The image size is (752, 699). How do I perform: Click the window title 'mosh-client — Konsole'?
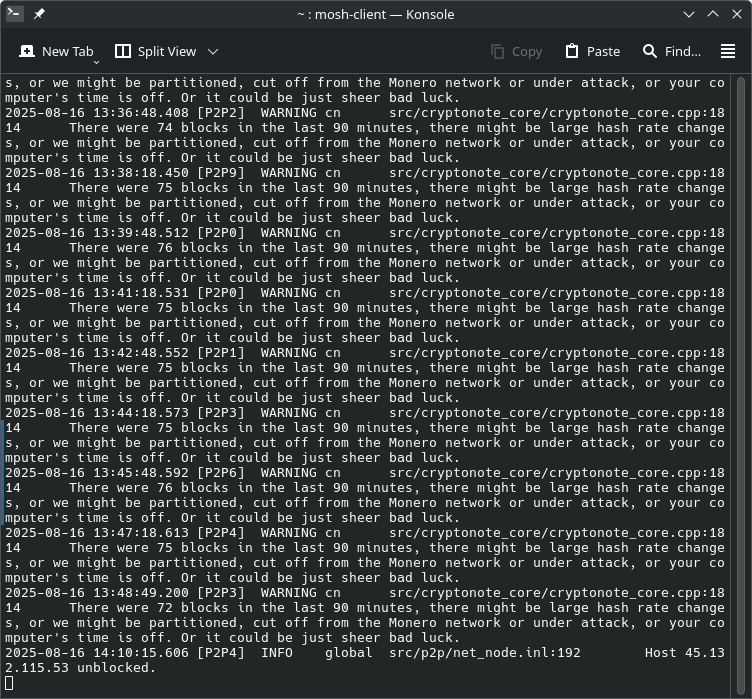point(384,14)
